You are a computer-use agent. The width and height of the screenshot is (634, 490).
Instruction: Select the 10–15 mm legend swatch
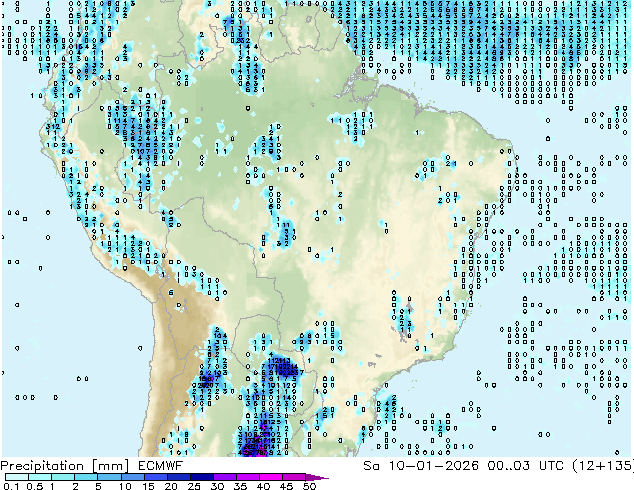(x=132, y=477)
